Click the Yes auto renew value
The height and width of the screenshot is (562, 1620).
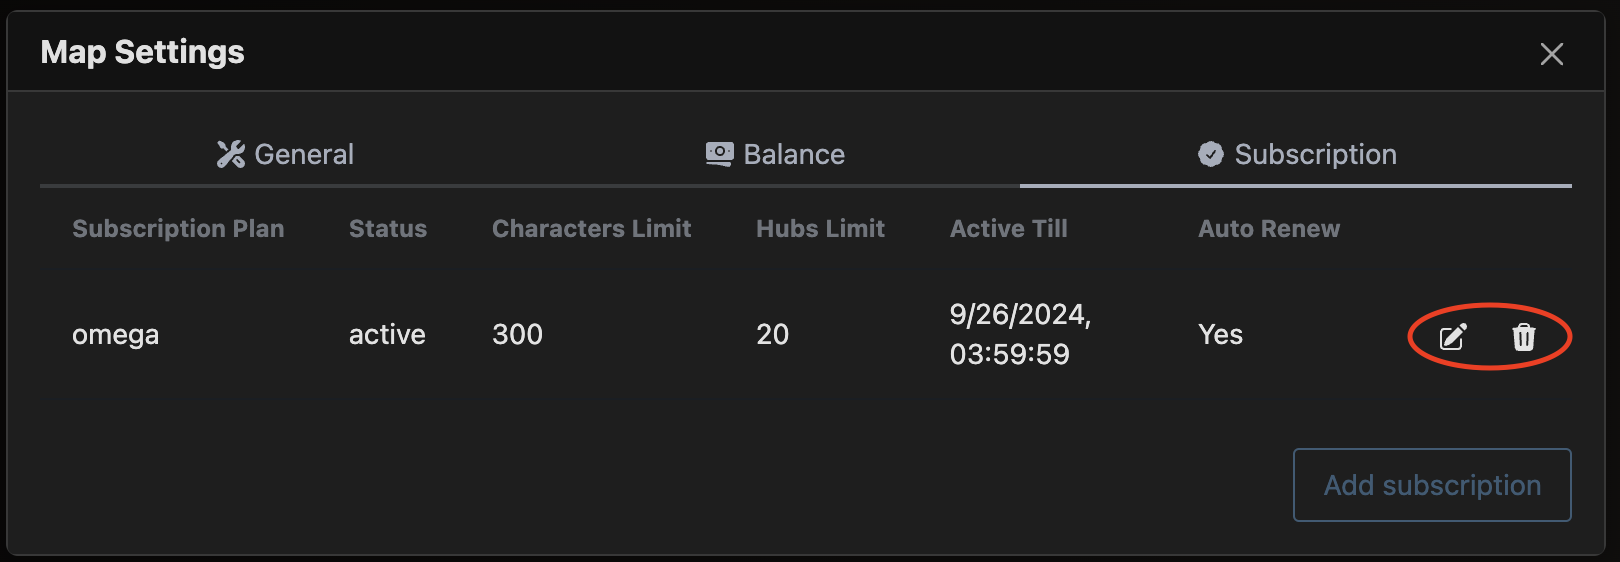tap(1220, 335)
